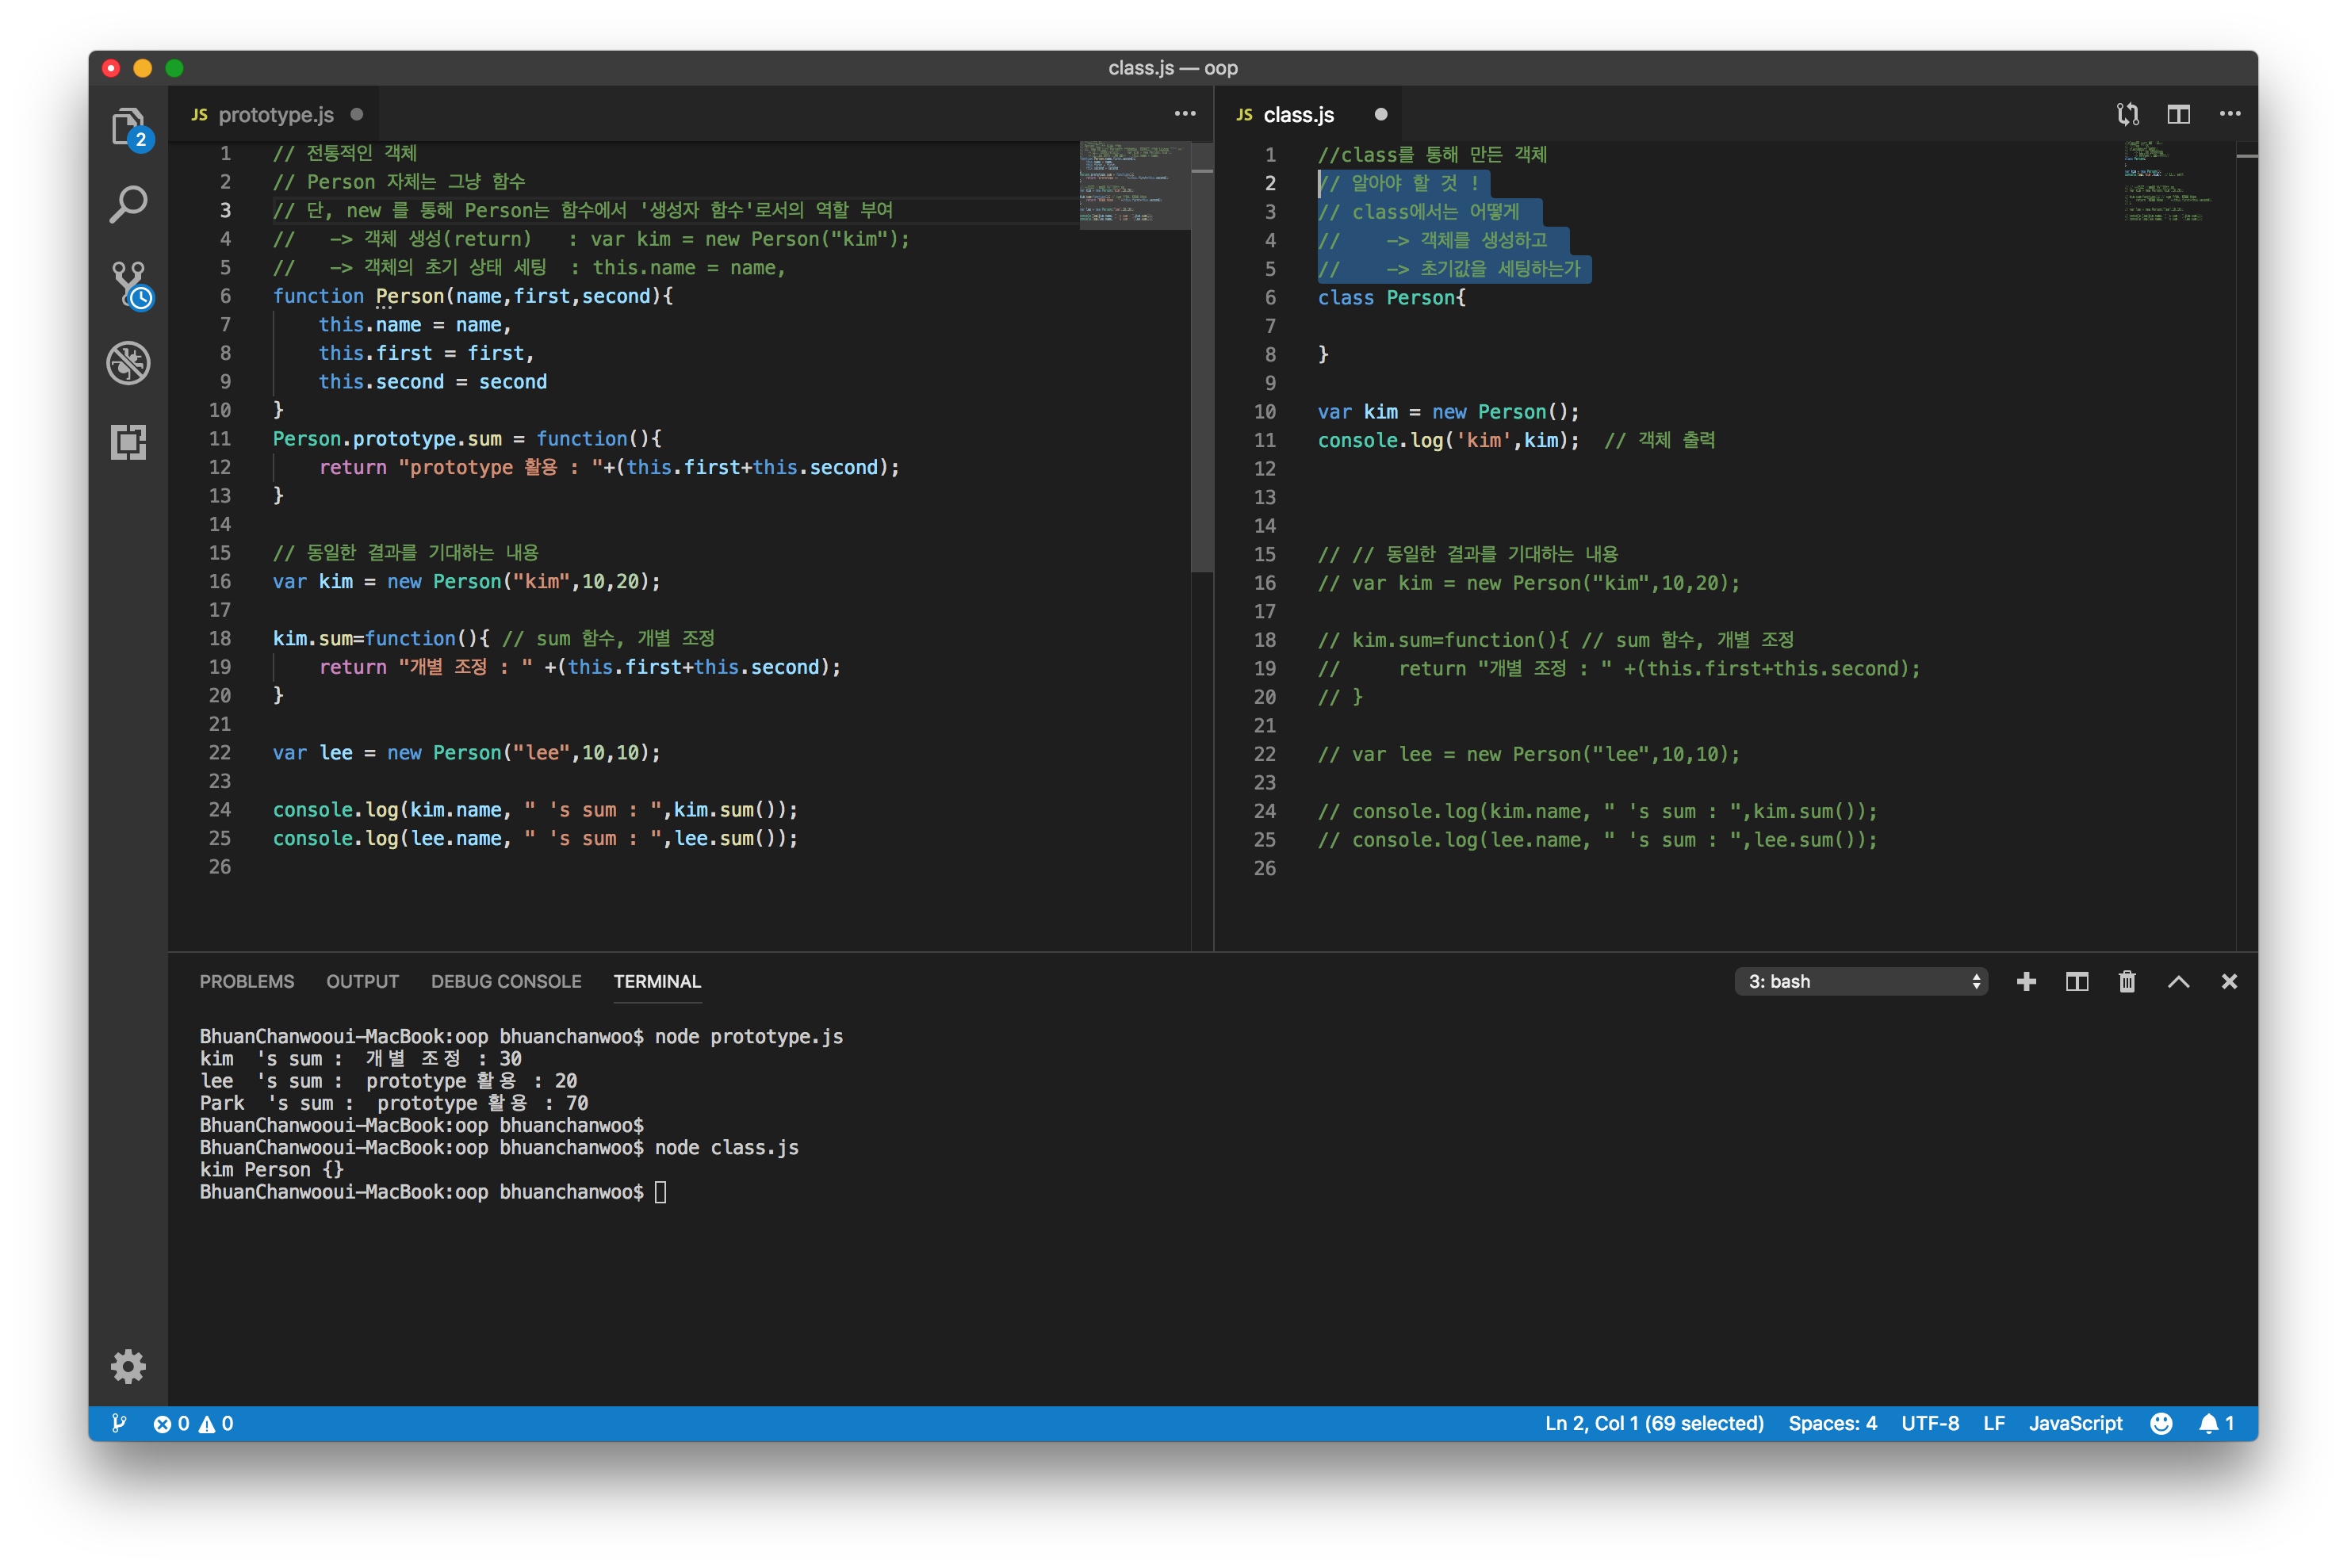Open the Extensions view icon

(128, 441)
